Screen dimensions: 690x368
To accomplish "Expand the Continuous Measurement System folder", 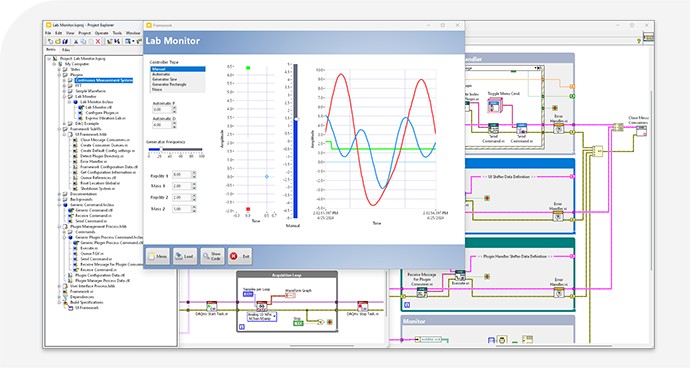I will click(x=65, y=81).
